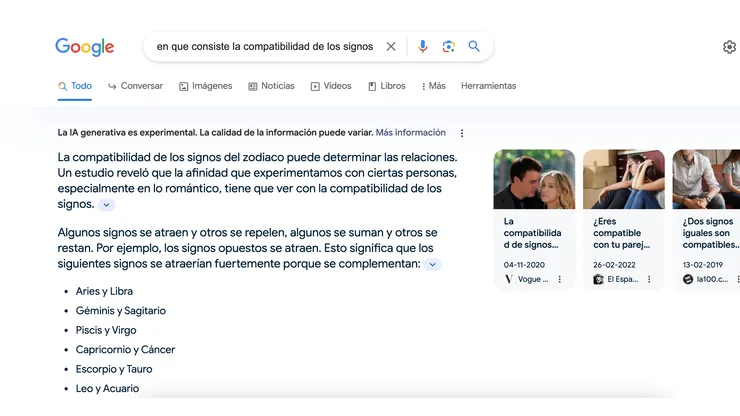The height and width of the screenshot is (416, 740).
Task: Click the 'Capricornio y Cáncer' list item
Action: point(126,349)
